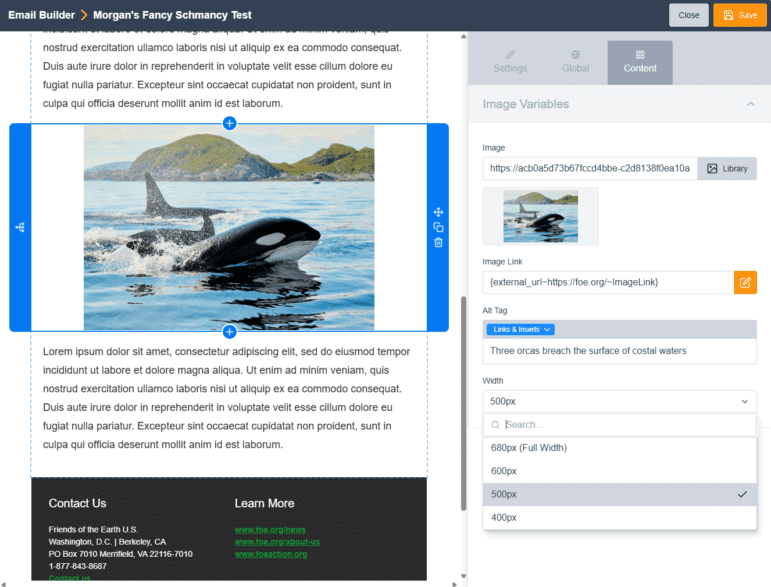Click scroll down arrow on canvas scrollbar

tap(463, 576)
